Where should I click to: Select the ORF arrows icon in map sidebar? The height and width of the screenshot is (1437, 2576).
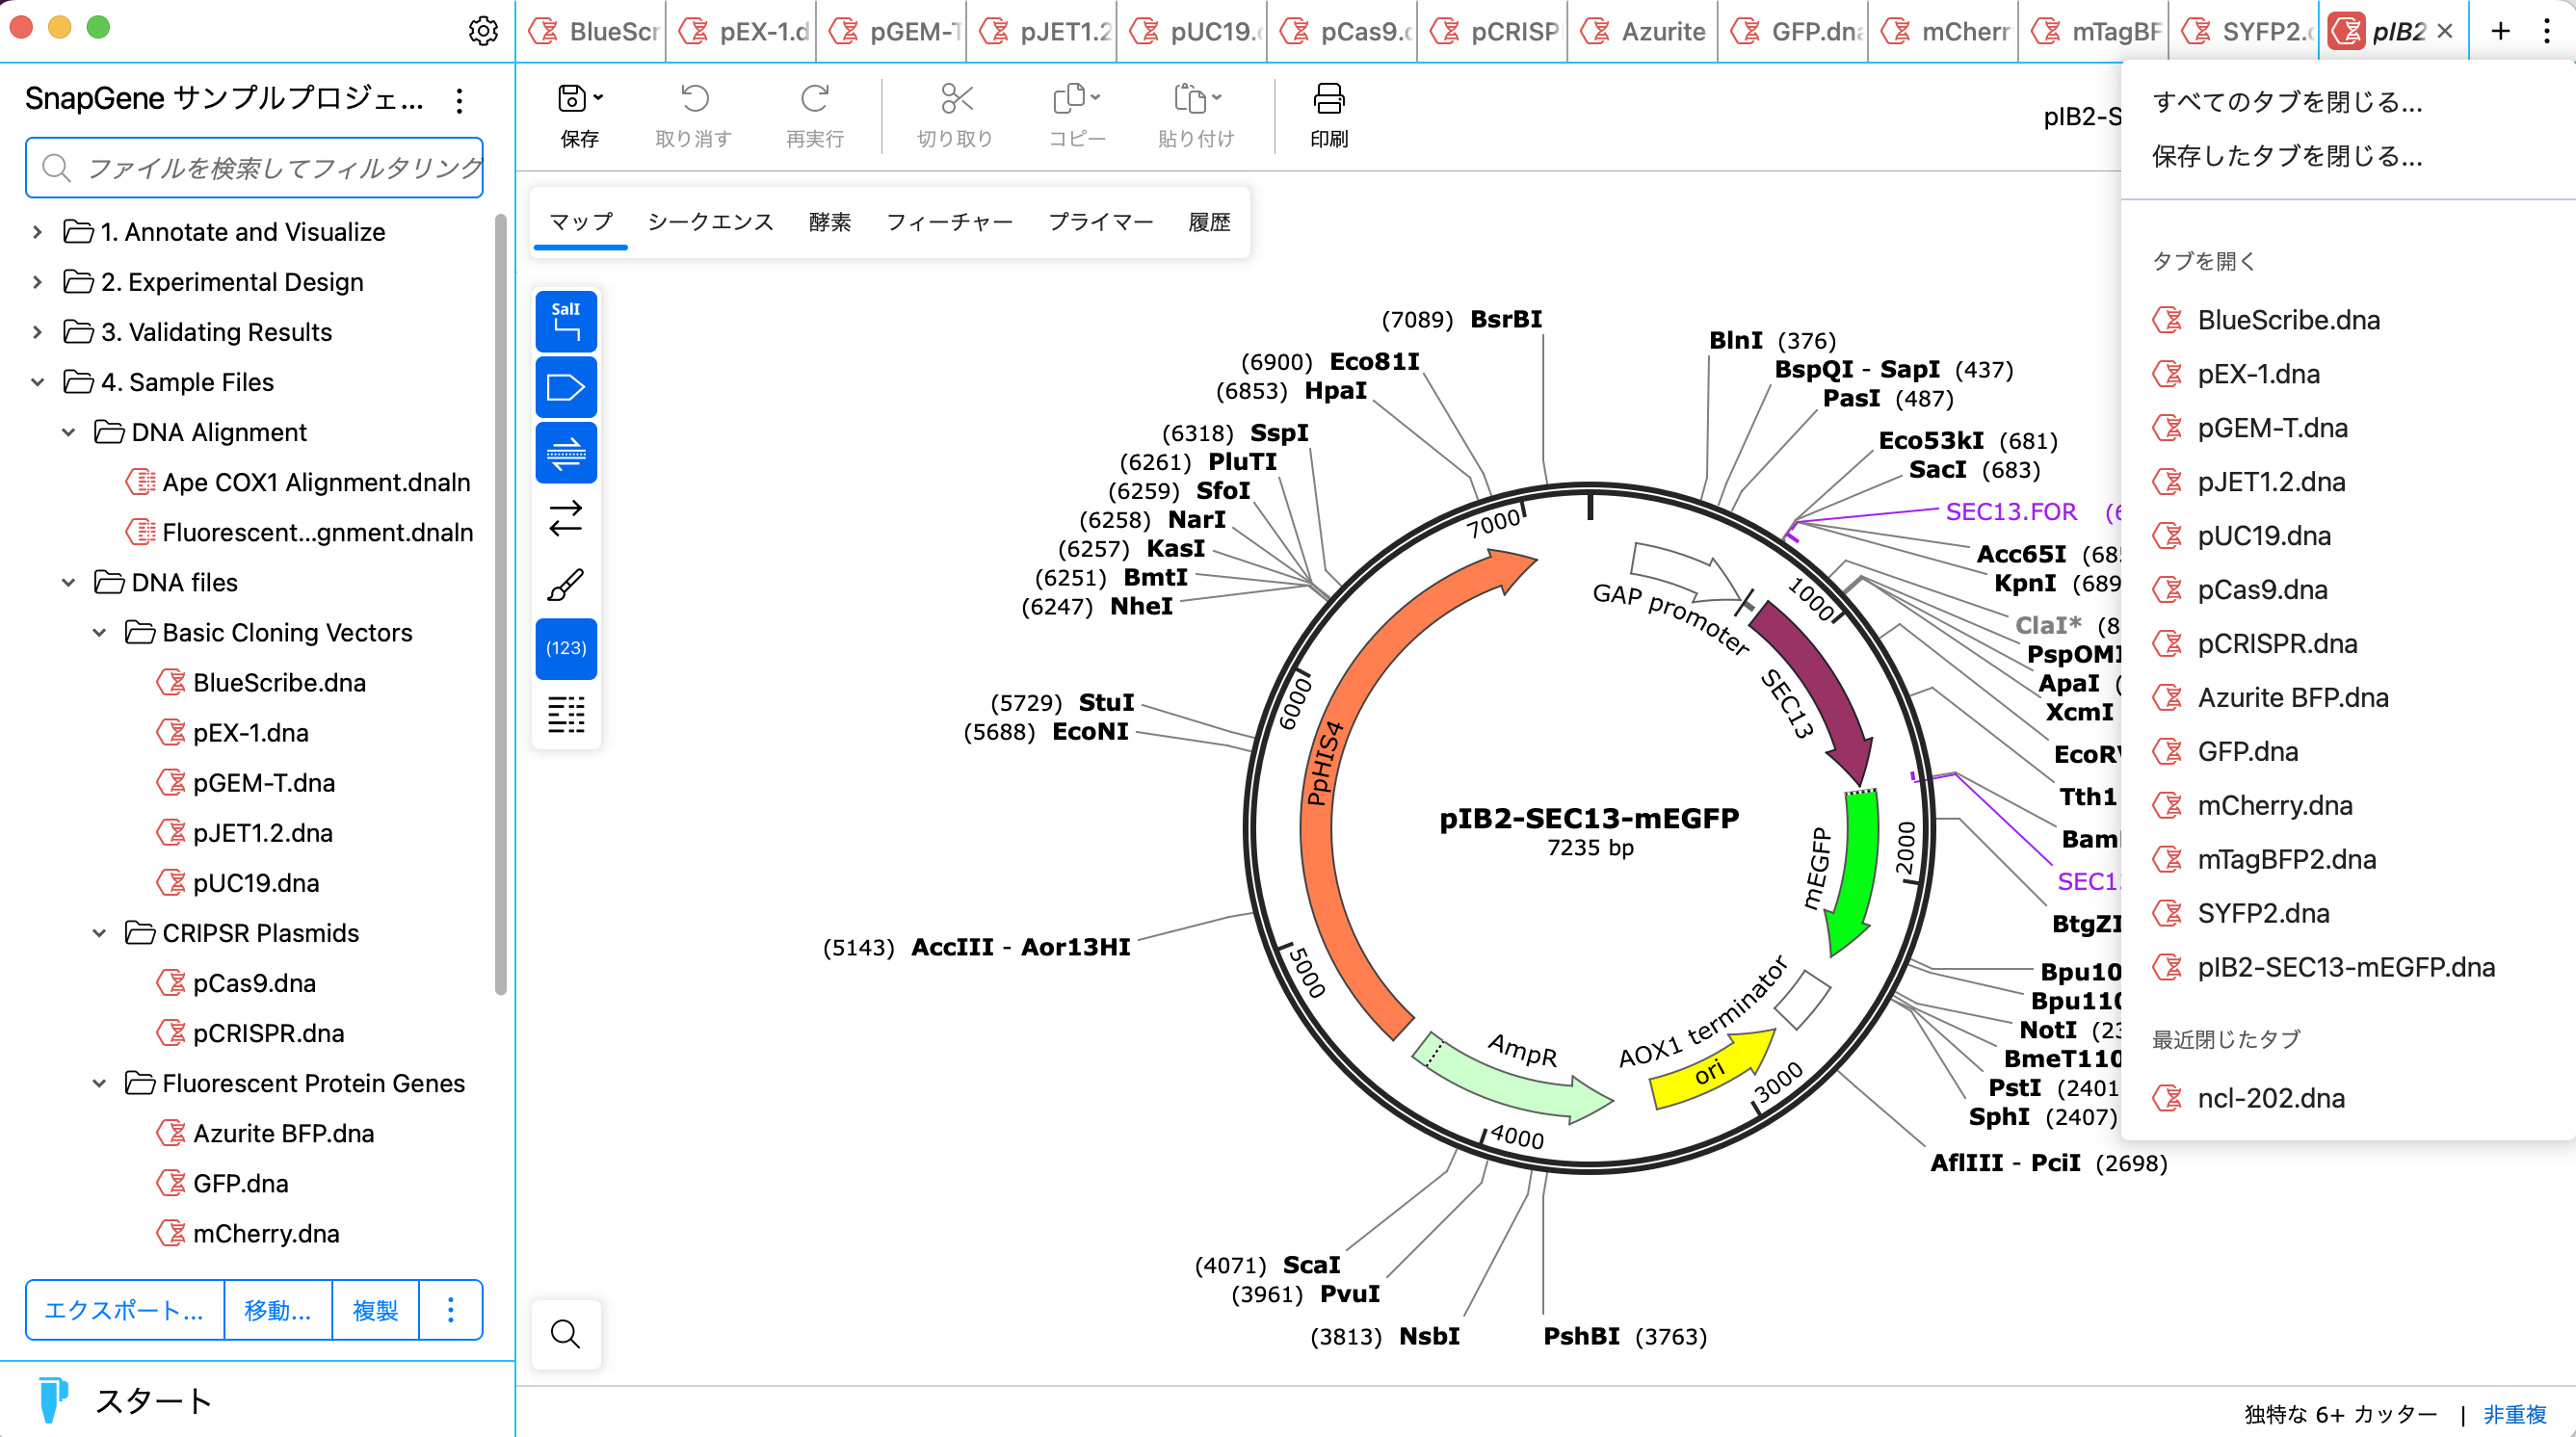[x=566, y=516]
